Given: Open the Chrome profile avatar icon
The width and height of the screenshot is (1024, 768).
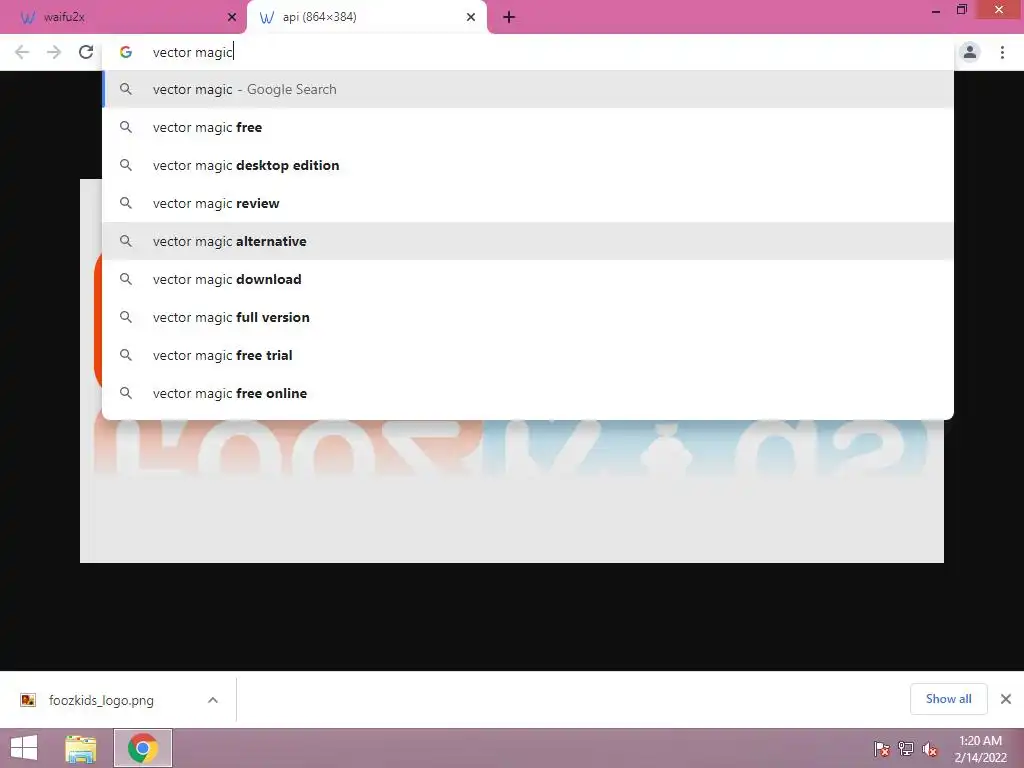Looking at the screenshot, I should tap(970, 52).
